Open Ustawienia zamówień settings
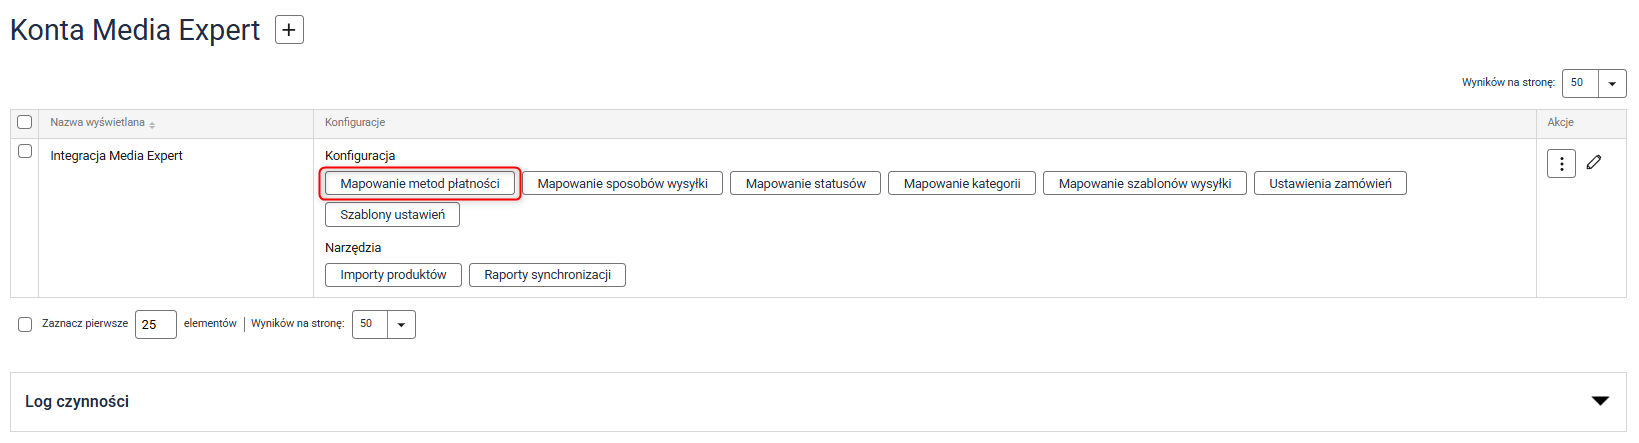Screen dimensions: 1639x443 [x=1330, y=183]
